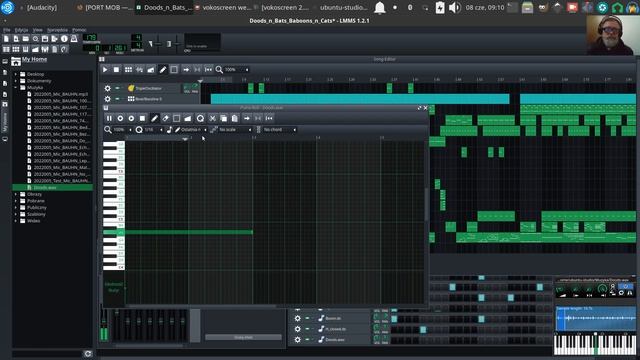The height and width of the screenshot is (360, 640).
Task: Show FX Mixer window button
Action: tap(45, 49)
